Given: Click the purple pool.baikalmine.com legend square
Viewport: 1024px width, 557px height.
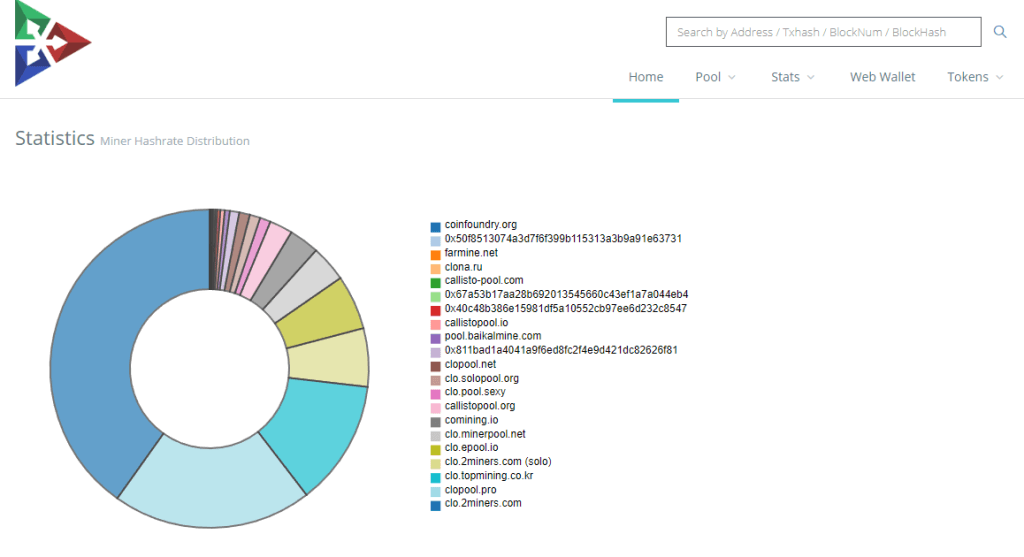Looking at the screenshot, I should (x=436, y=338).
